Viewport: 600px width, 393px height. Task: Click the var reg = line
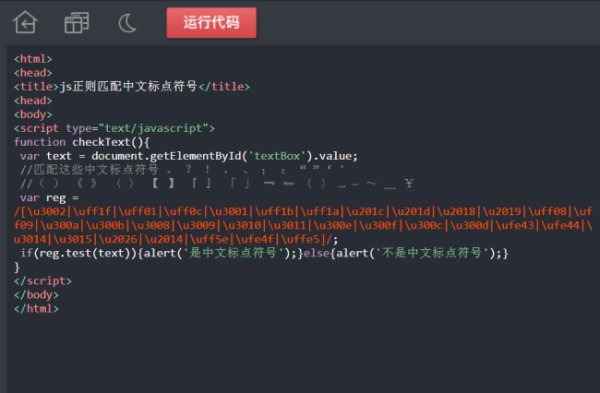coord(49,198)
